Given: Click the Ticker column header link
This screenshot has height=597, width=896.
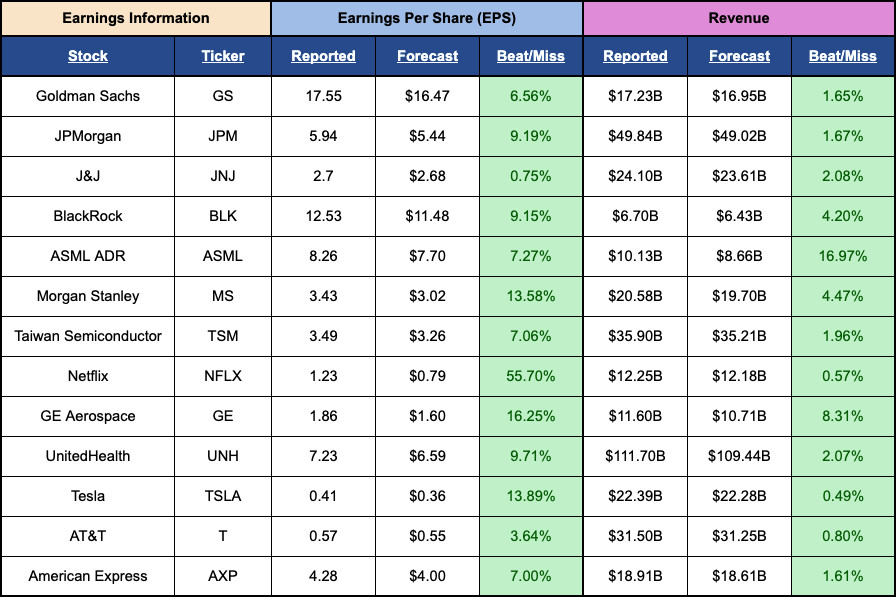Looking at the screenshot, I should coord(223,56).
